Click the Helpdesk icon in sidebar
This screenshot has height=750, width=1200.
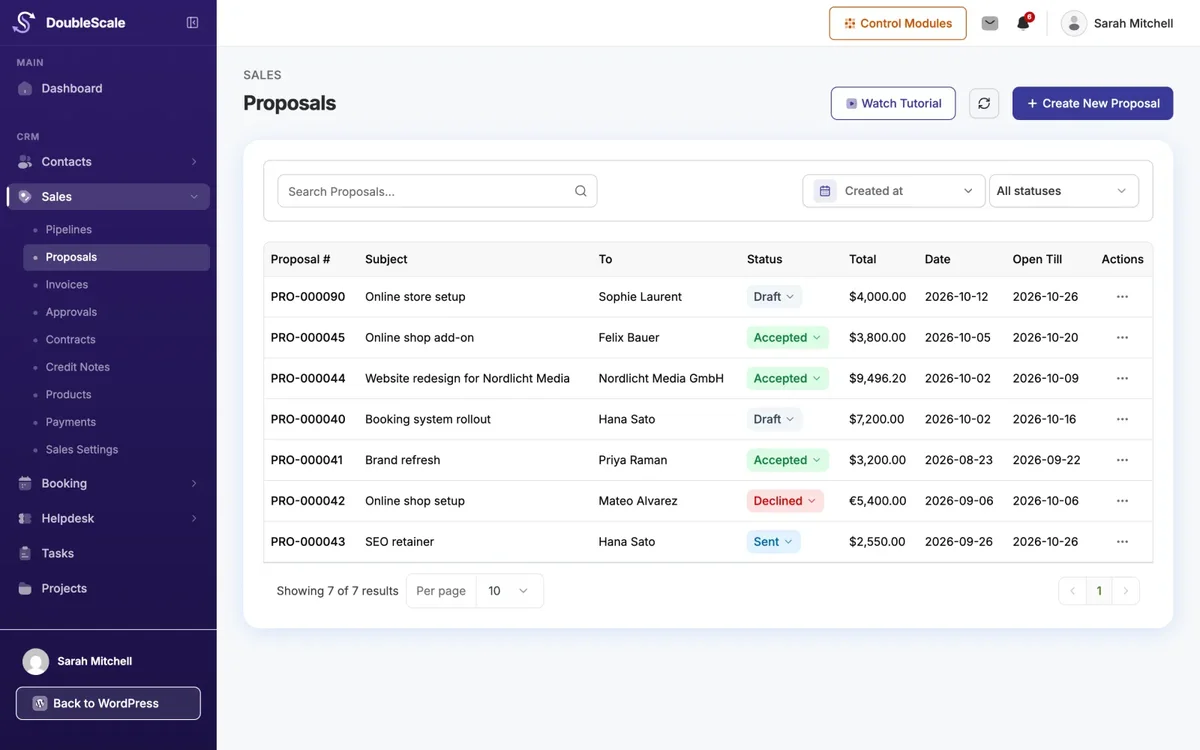pos(25,518)
